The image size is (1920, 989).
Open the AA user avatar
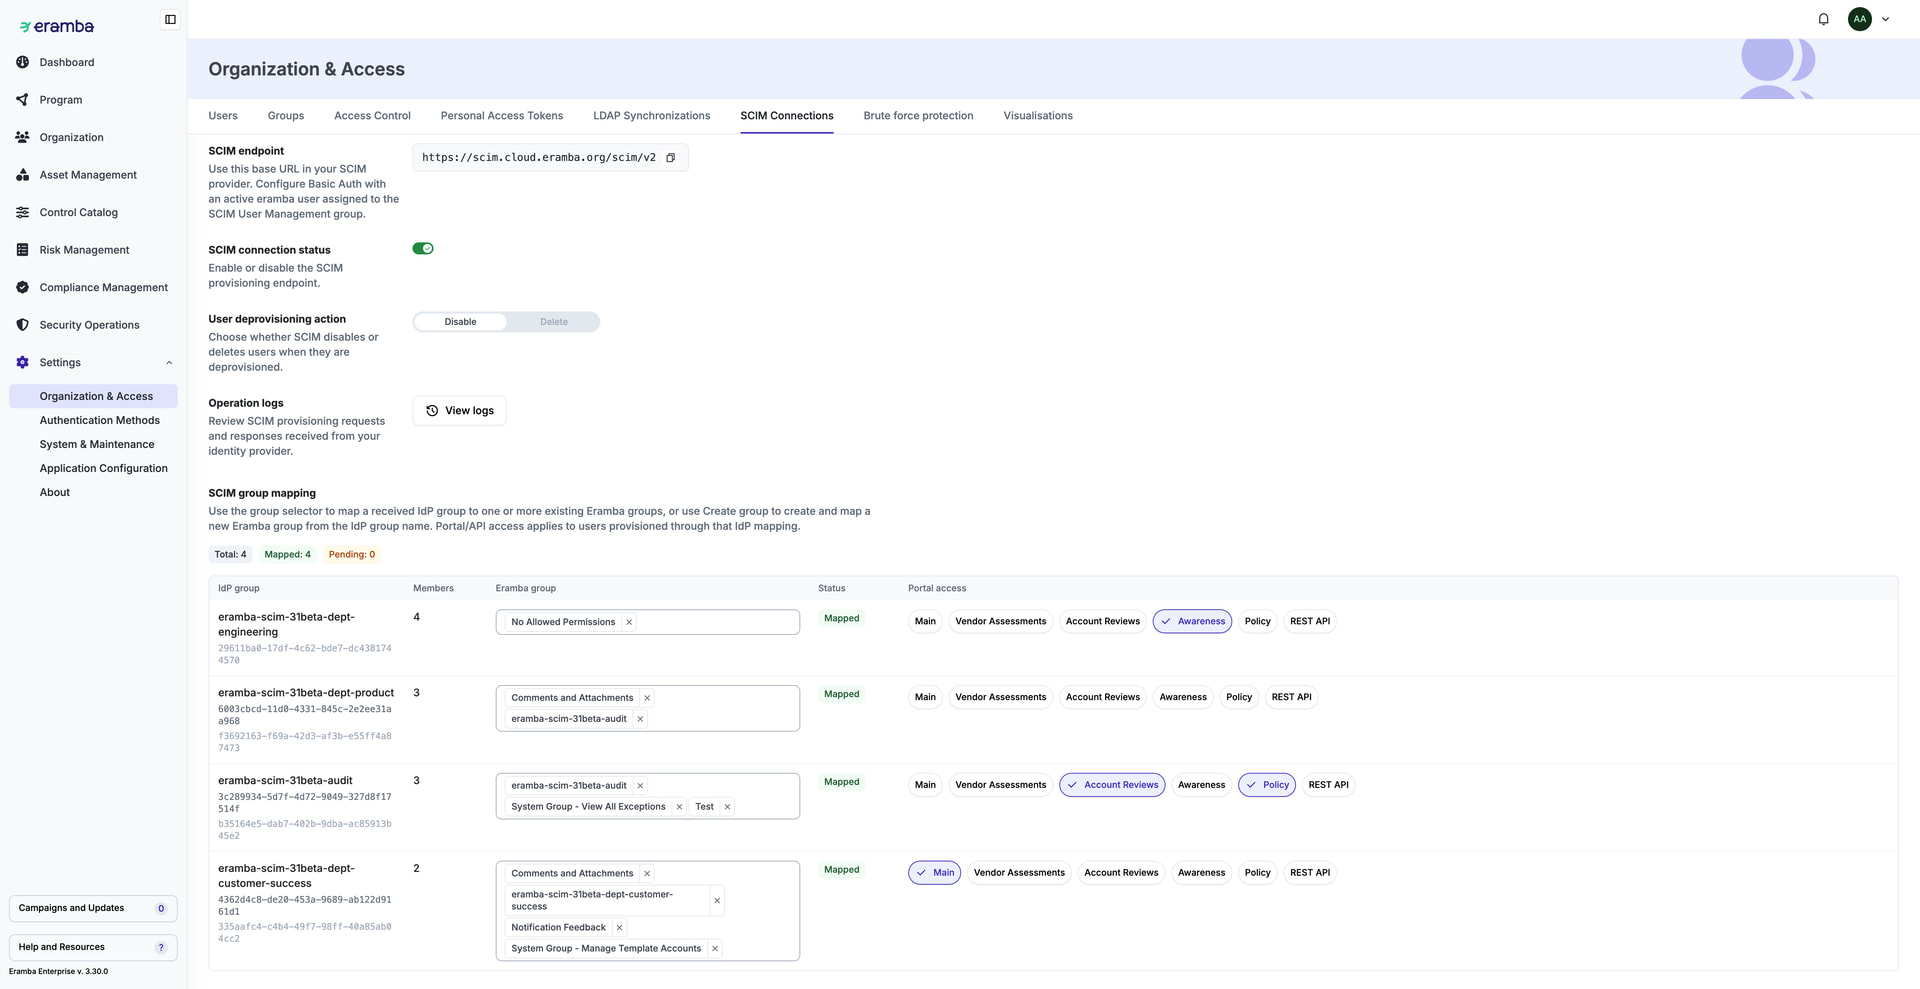tap(1859, 19)
